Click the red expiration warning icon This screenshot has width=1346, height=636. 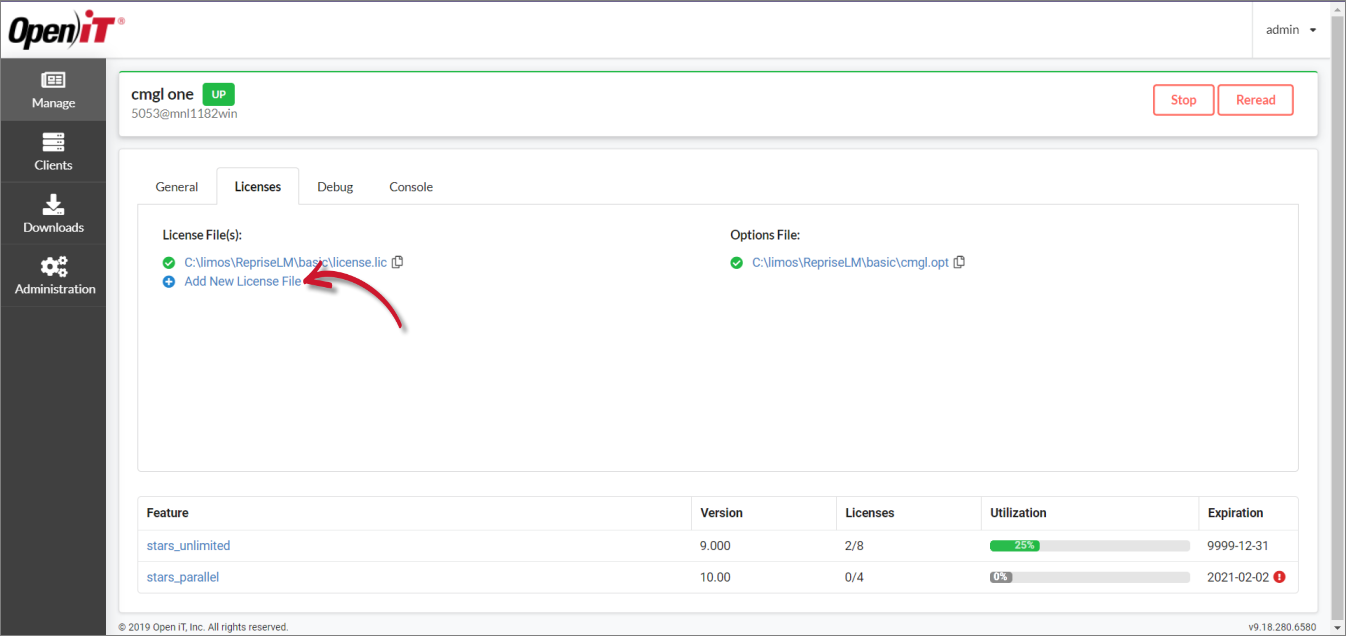(1279, 577)
